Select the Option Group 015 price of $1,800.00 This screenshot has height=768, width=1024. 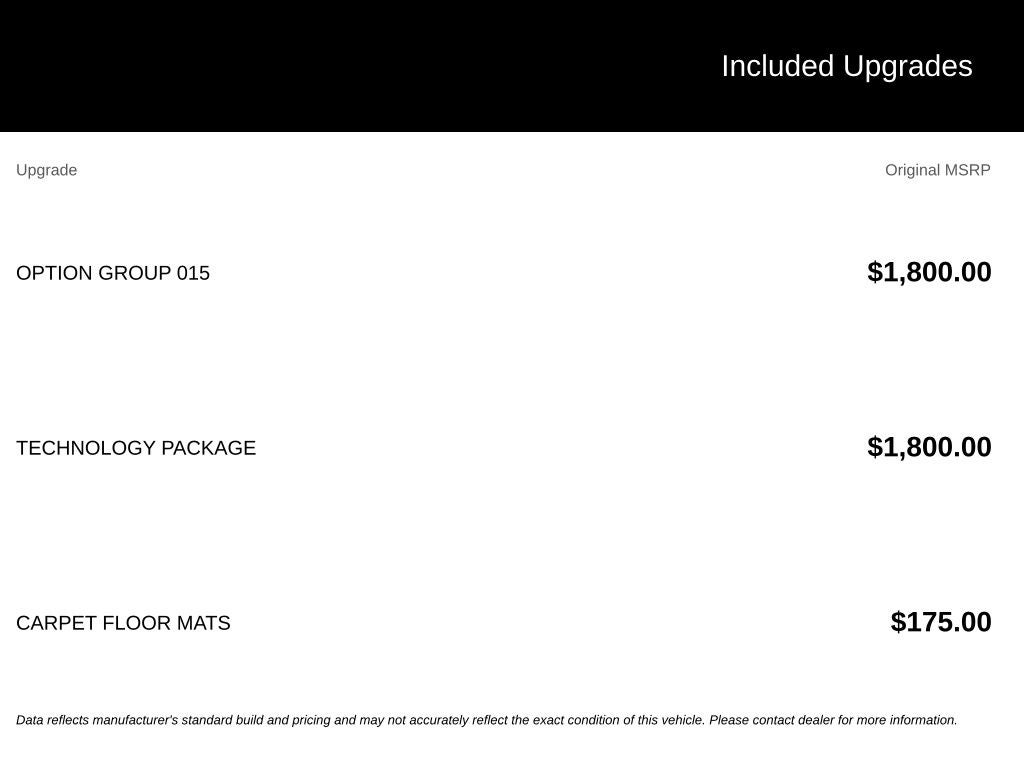[929, 272]
